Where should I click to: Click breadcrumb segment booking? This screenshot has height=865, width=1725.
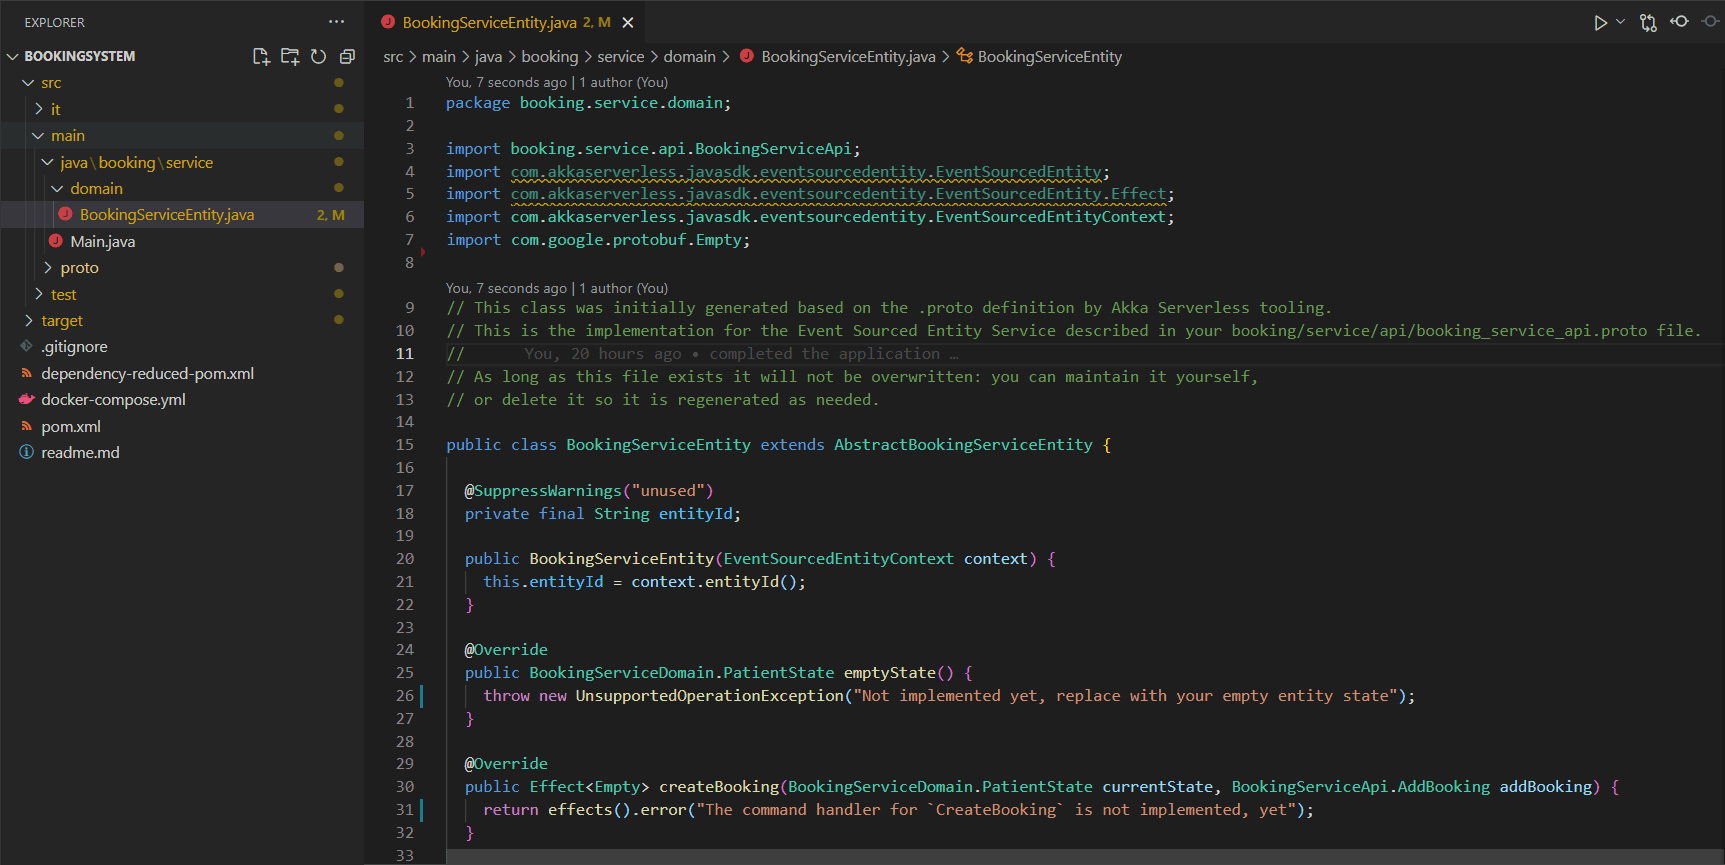550,57
